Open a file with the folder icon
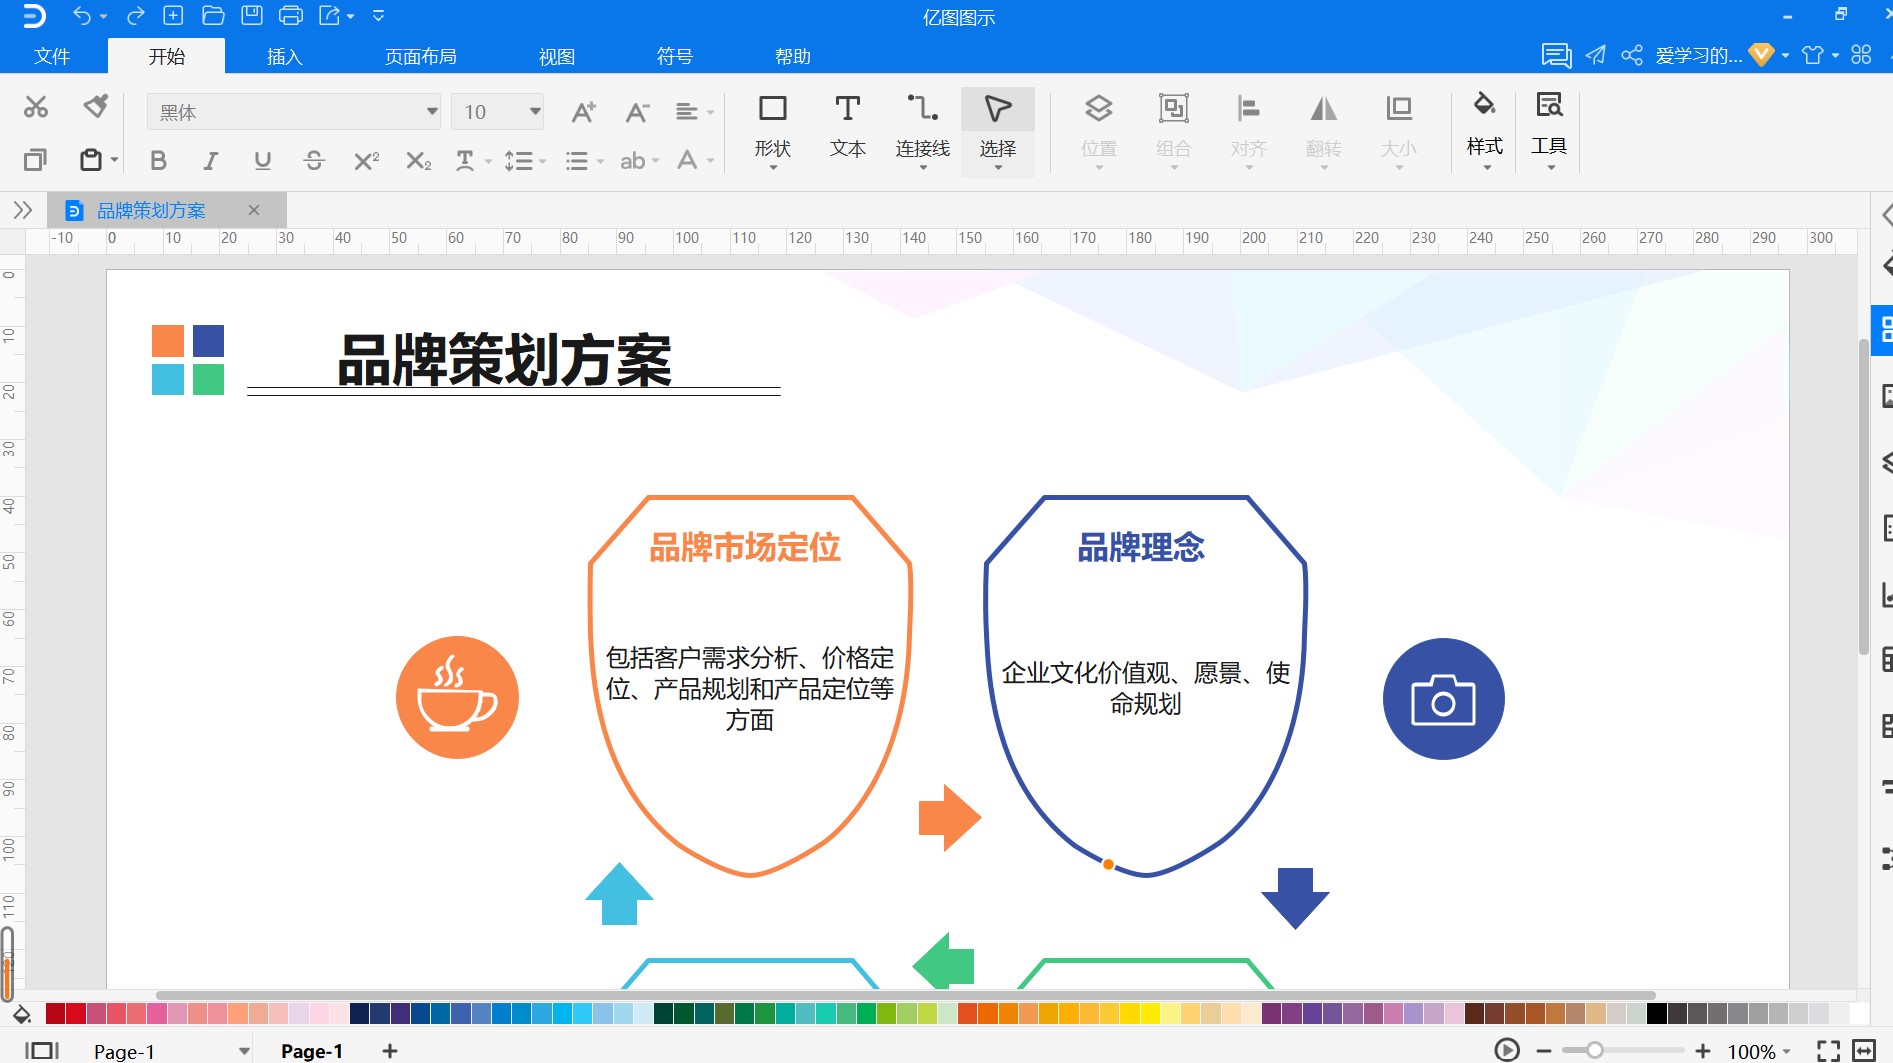The height and width of the screenshot is (1063, 1893). point(212,15)
